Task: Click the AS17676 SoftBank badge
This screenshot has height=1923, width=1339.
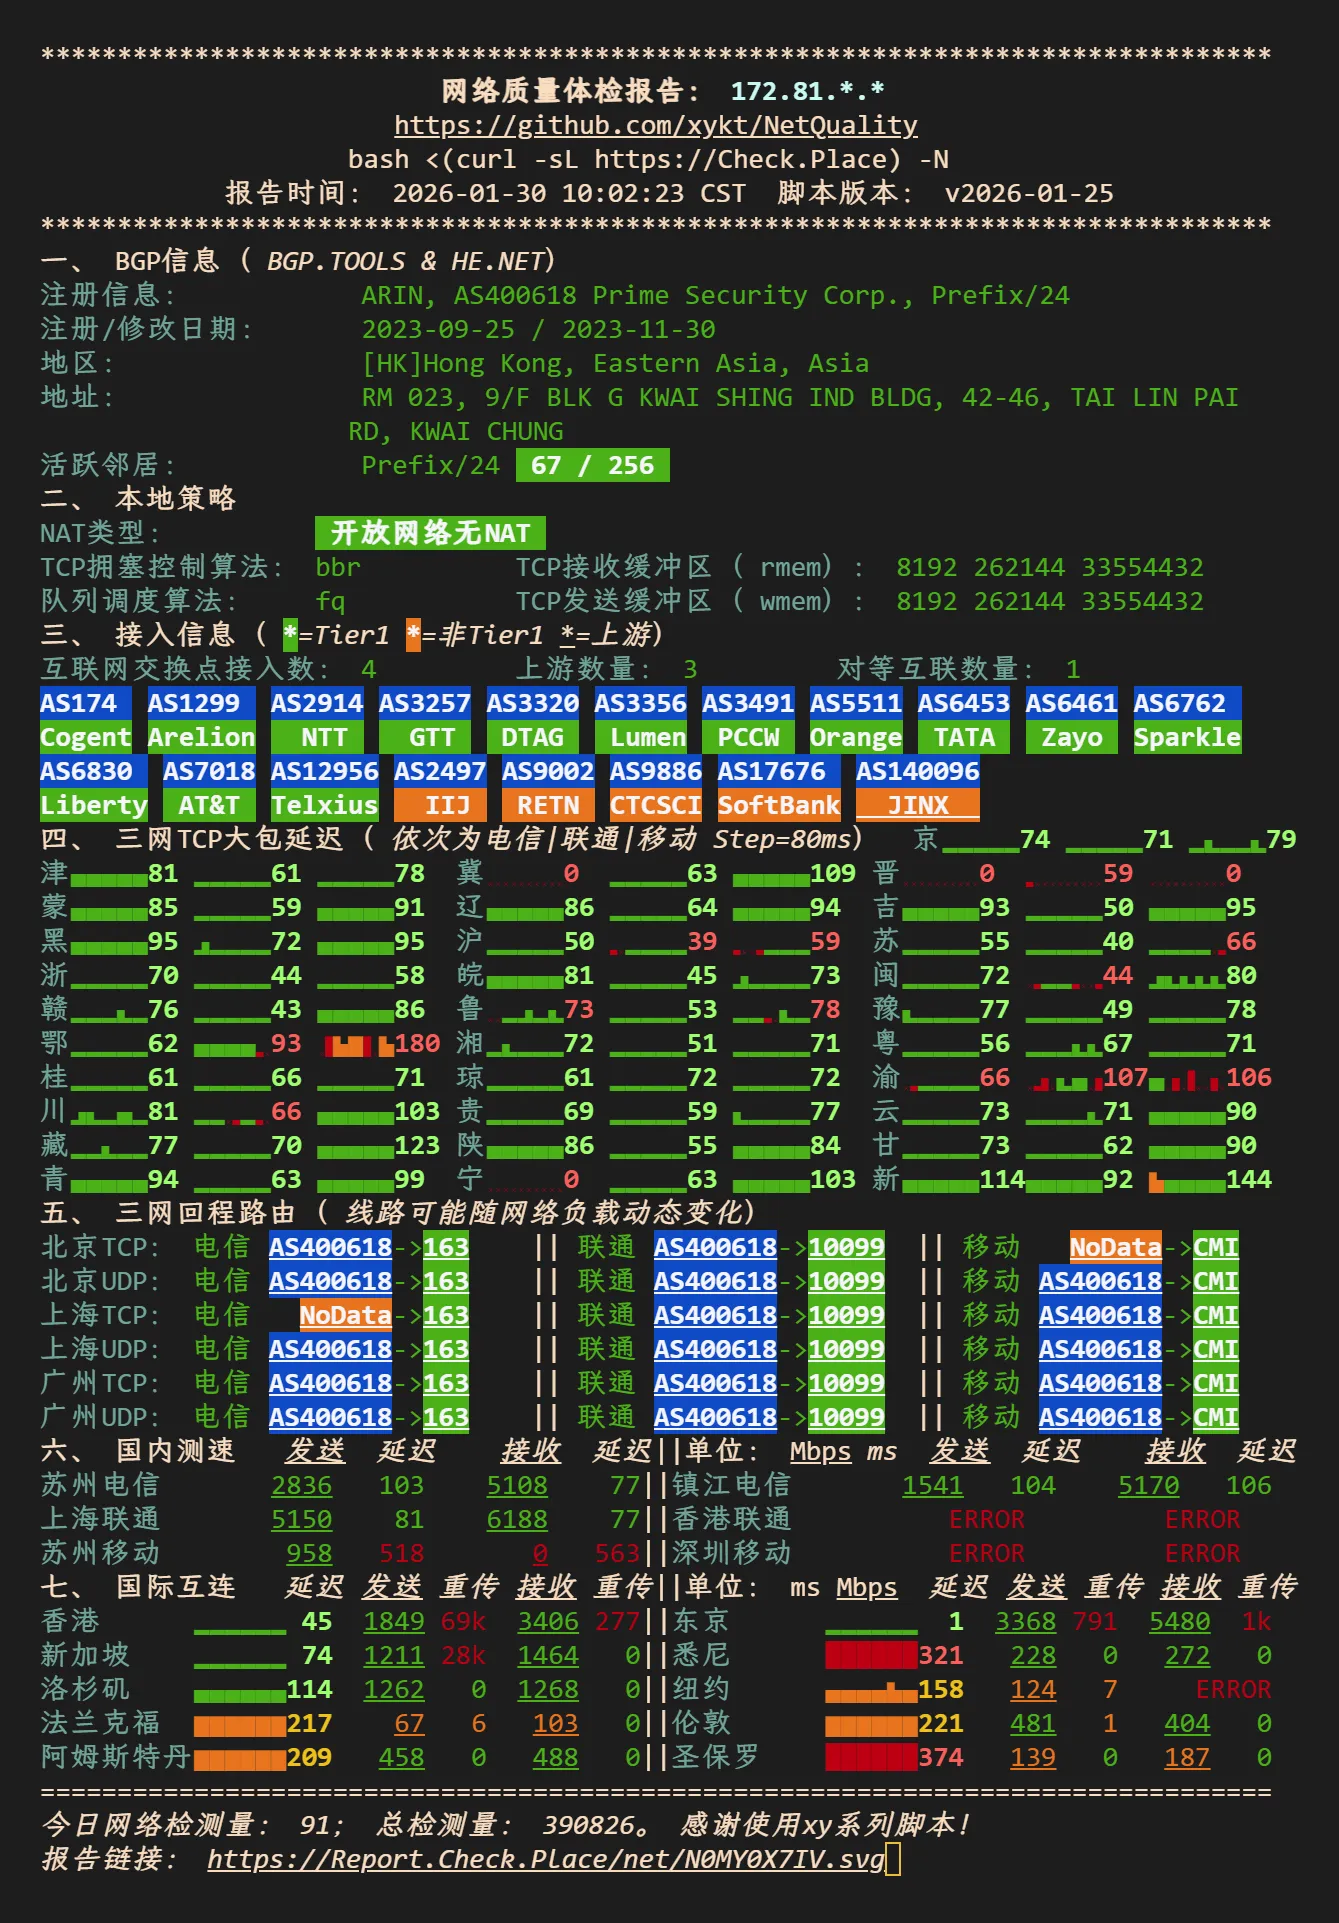Action: (x=778, y=788)
